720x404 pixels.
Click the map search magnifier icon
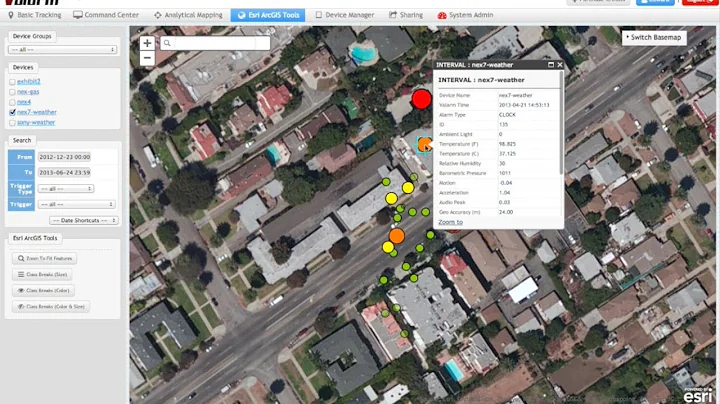pyautogui.click(x=167, y=43)
